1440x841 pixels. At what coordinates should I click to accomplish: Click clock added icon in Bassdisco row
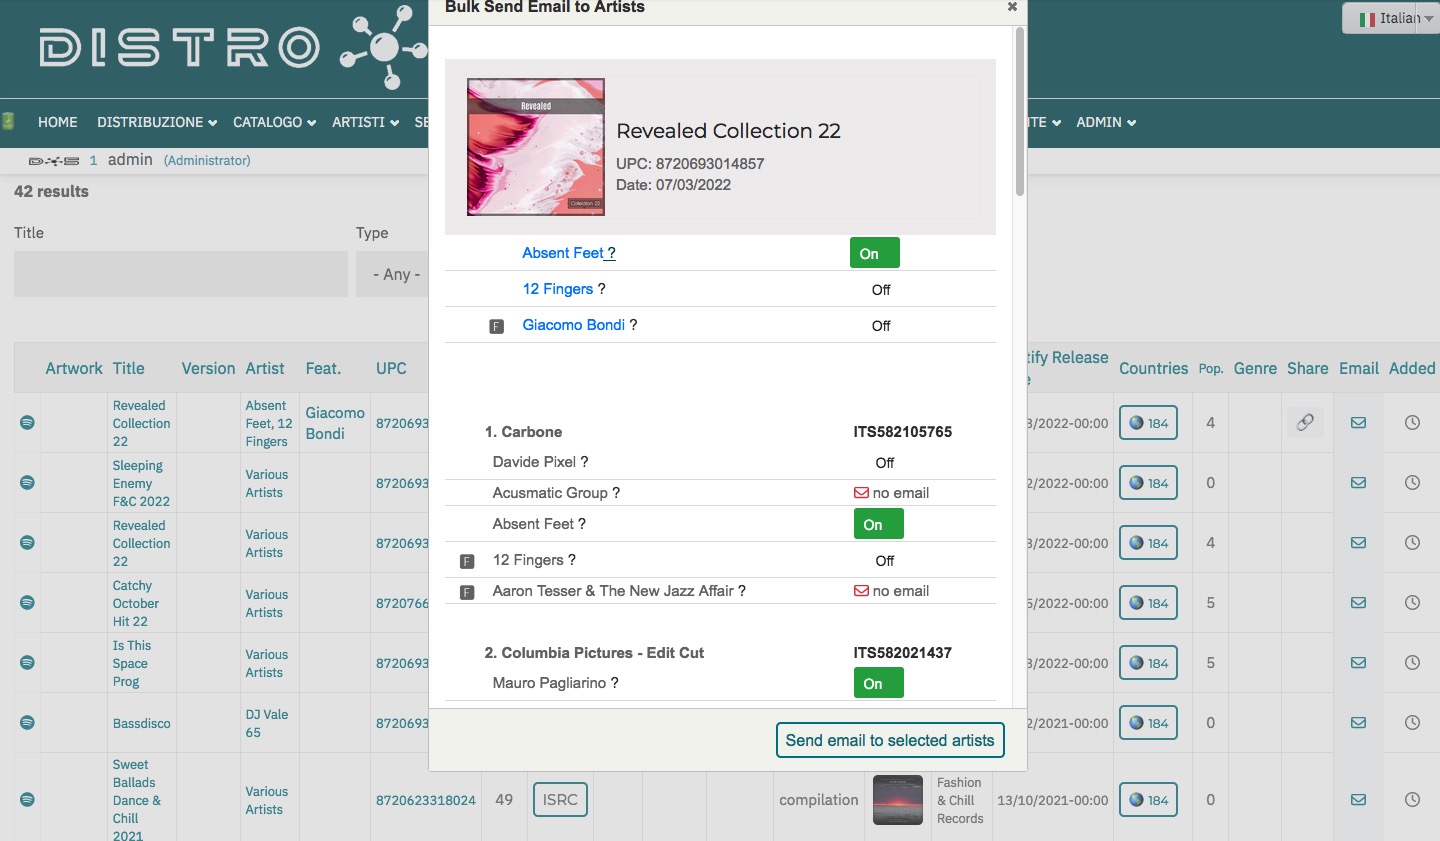1412,723
